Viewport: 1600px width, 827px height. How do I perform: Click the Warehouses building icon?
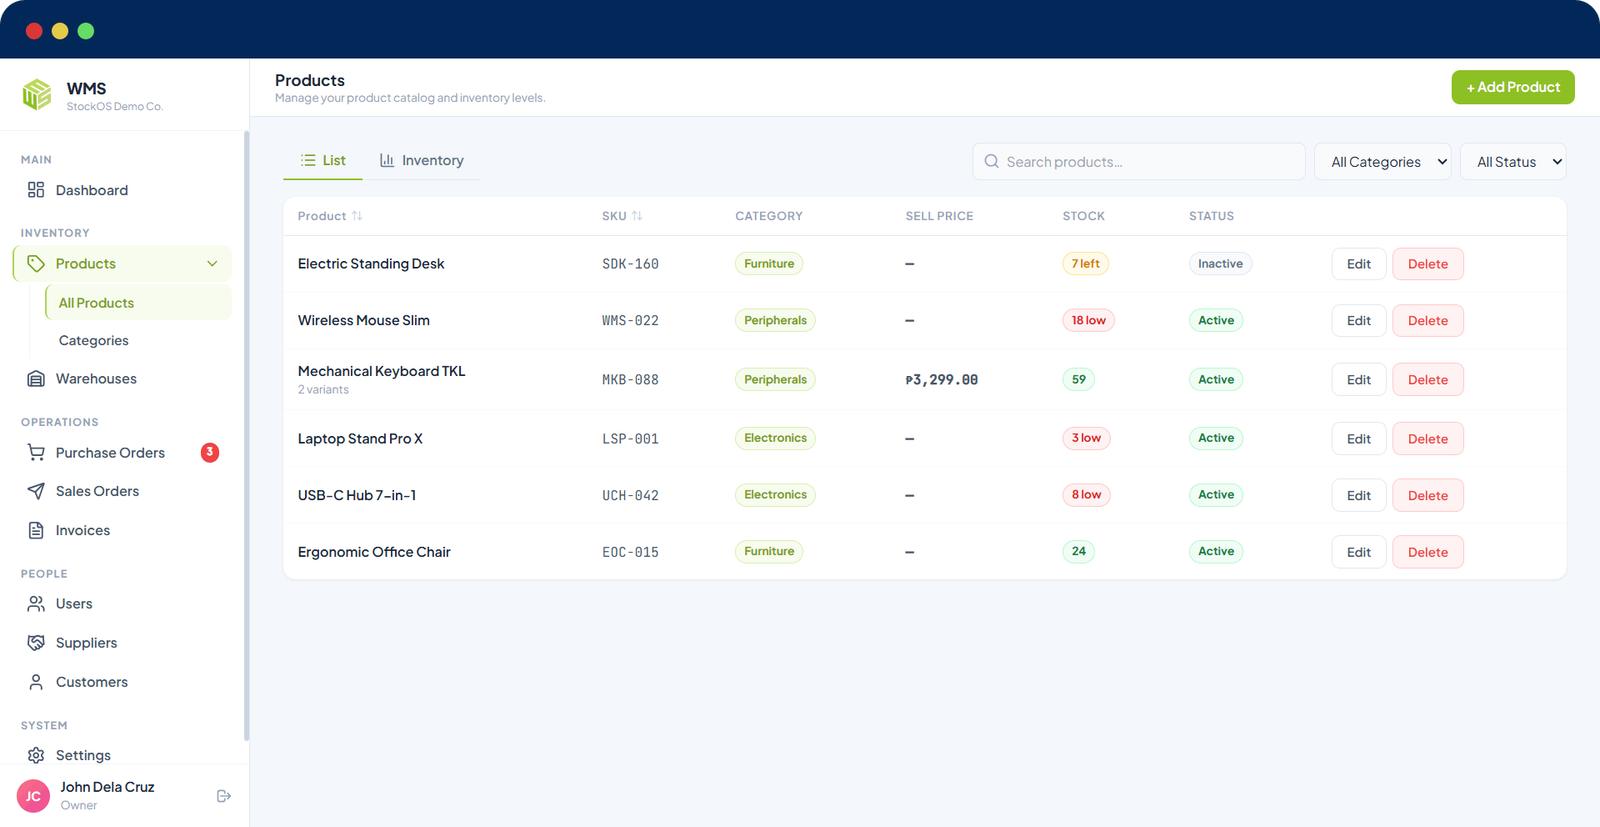tap(36, 379)
